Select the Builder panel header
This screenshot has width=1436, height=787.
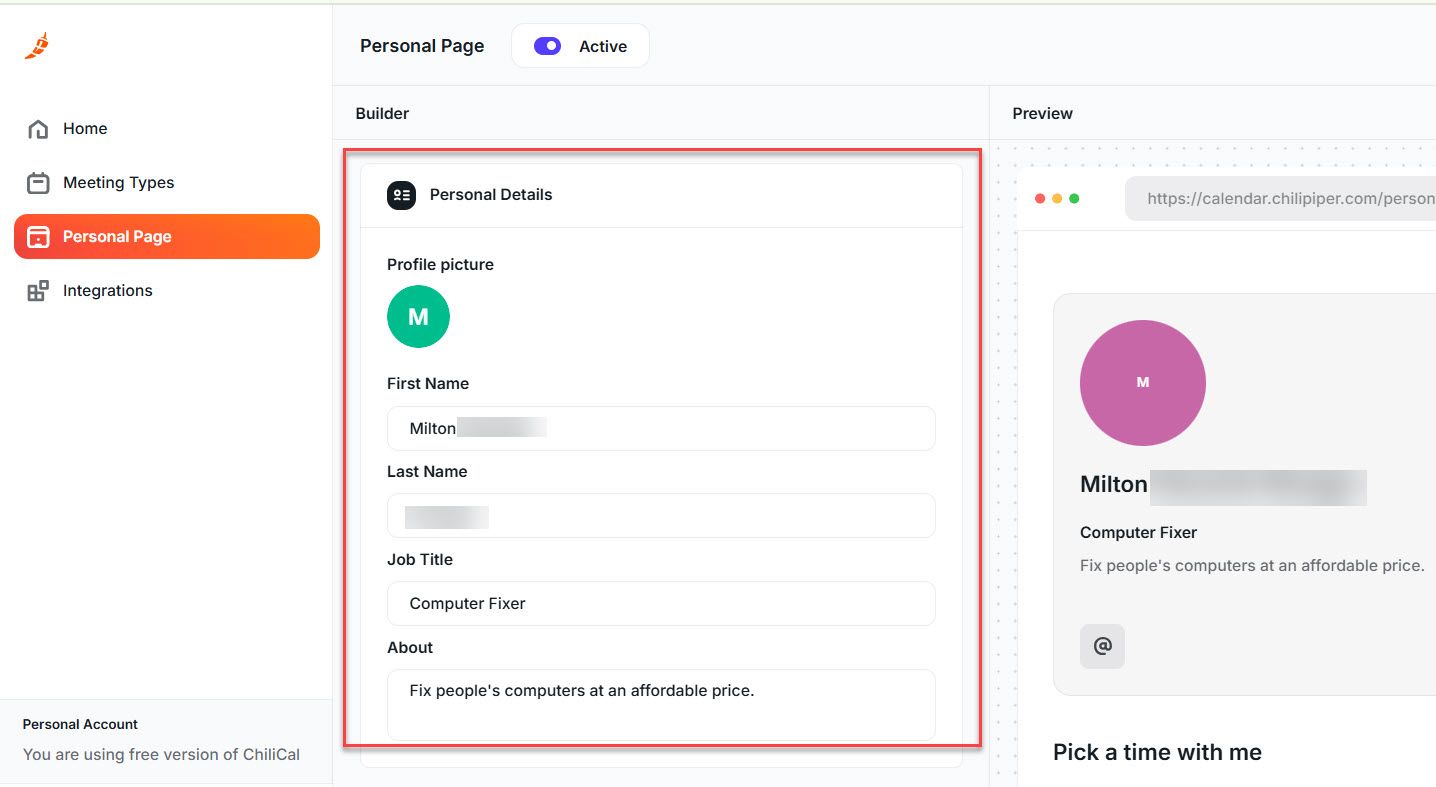click(381, 113)
